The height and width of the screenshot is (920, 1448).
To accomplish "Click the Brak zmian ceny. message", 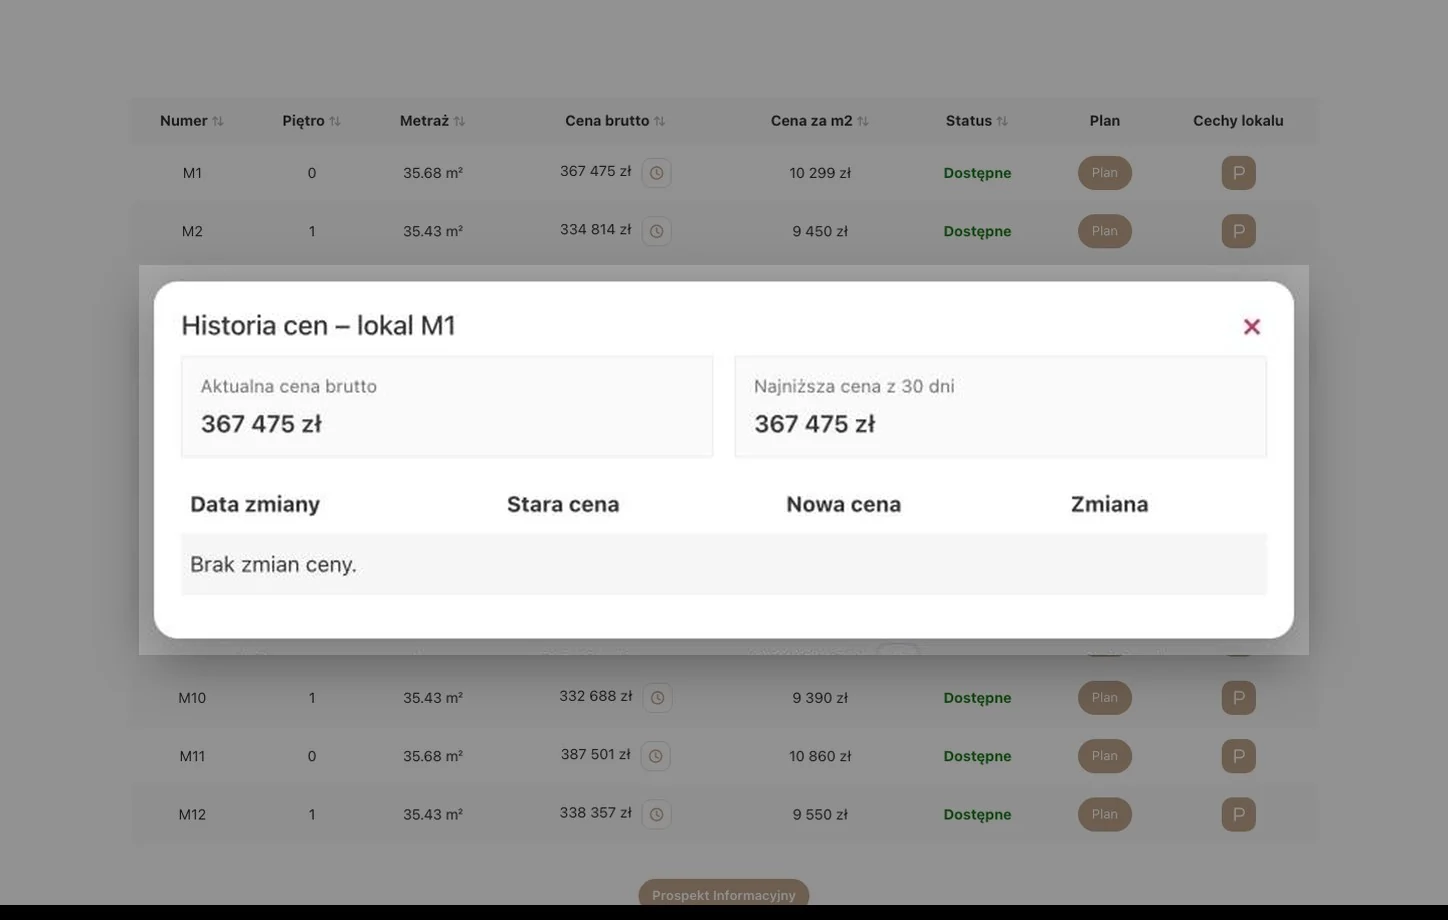I will 273,565.
